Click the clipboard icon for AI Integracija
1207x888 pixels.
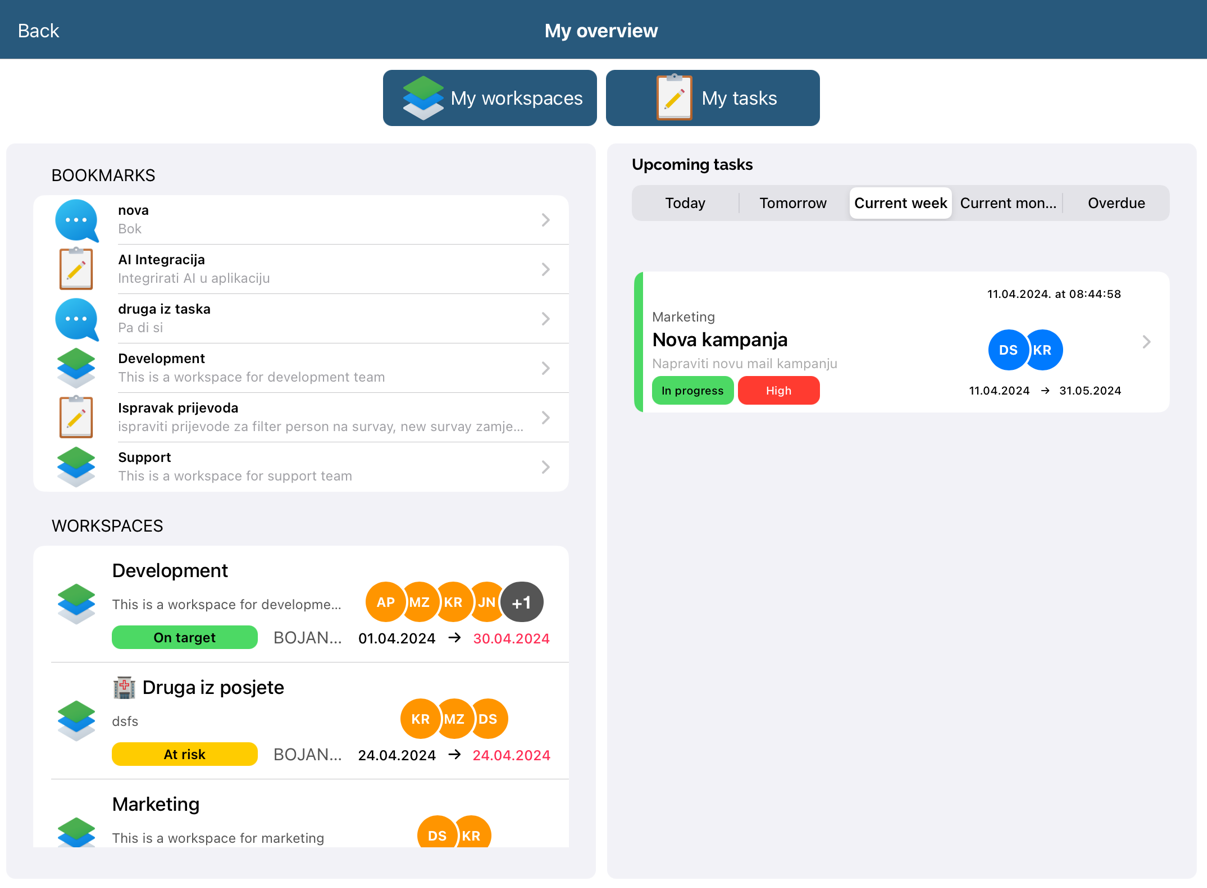76,269
